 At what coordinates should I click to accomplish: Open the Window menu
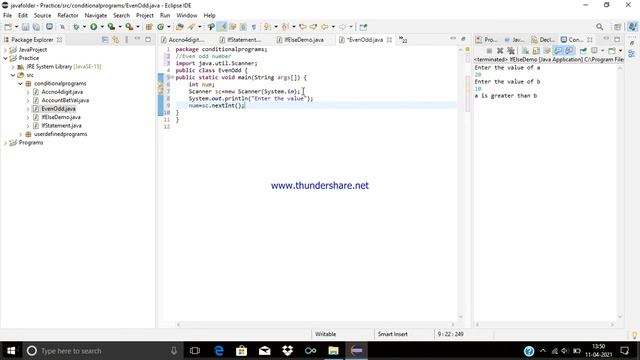pyautogui.click(x=187, y=16)
